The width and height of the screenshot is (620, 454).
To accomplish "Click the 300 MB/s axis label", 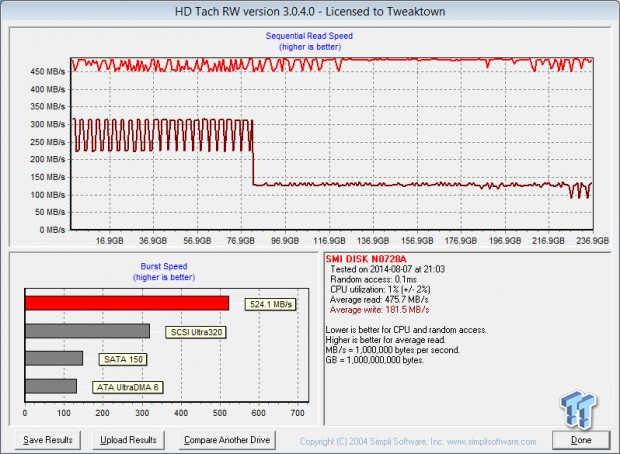I will [47, 124].
